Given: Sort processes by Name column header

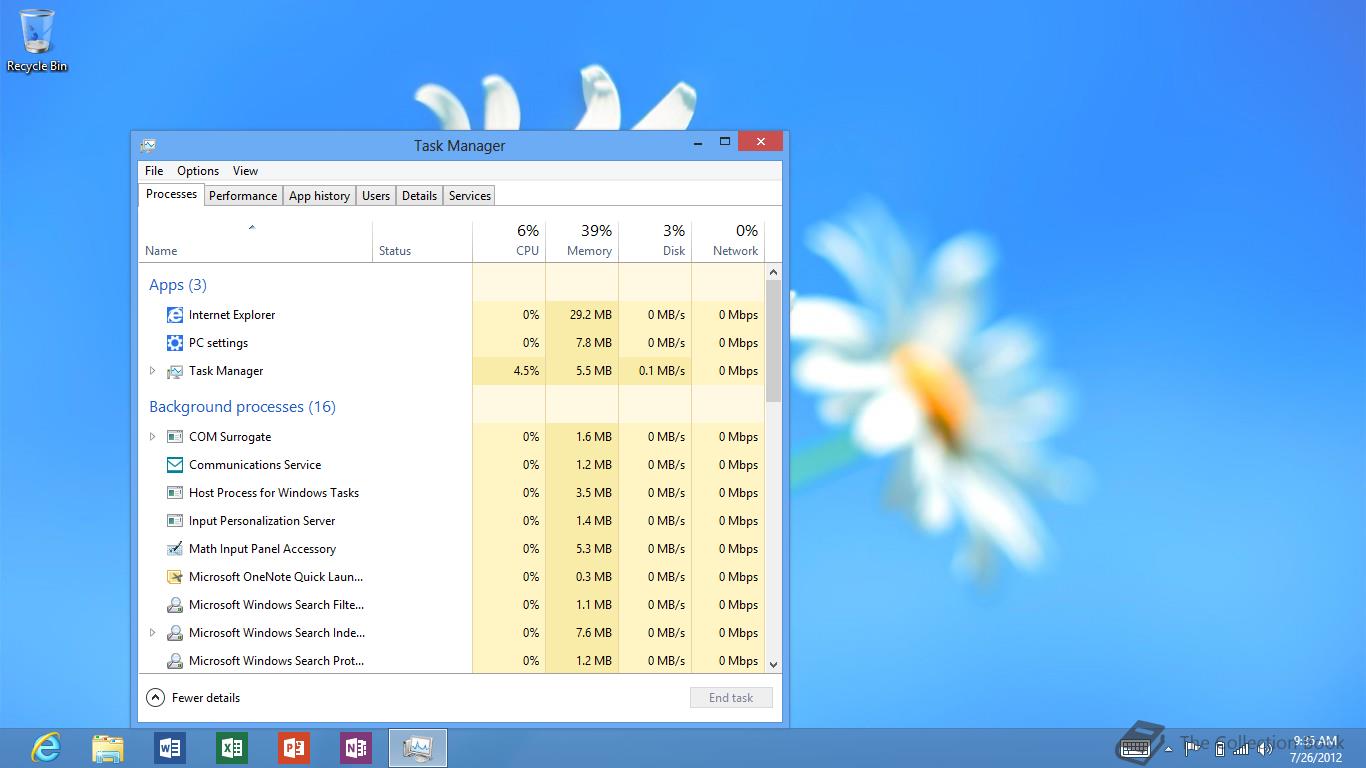Looking at the screenshot, I should (x=255, y=242).
